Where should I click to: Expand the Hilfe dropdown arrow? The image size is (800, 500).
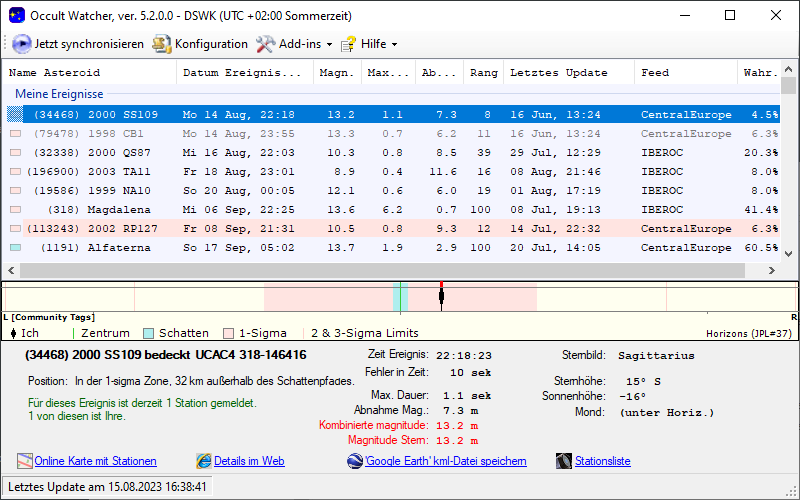(x=394, y=45)
